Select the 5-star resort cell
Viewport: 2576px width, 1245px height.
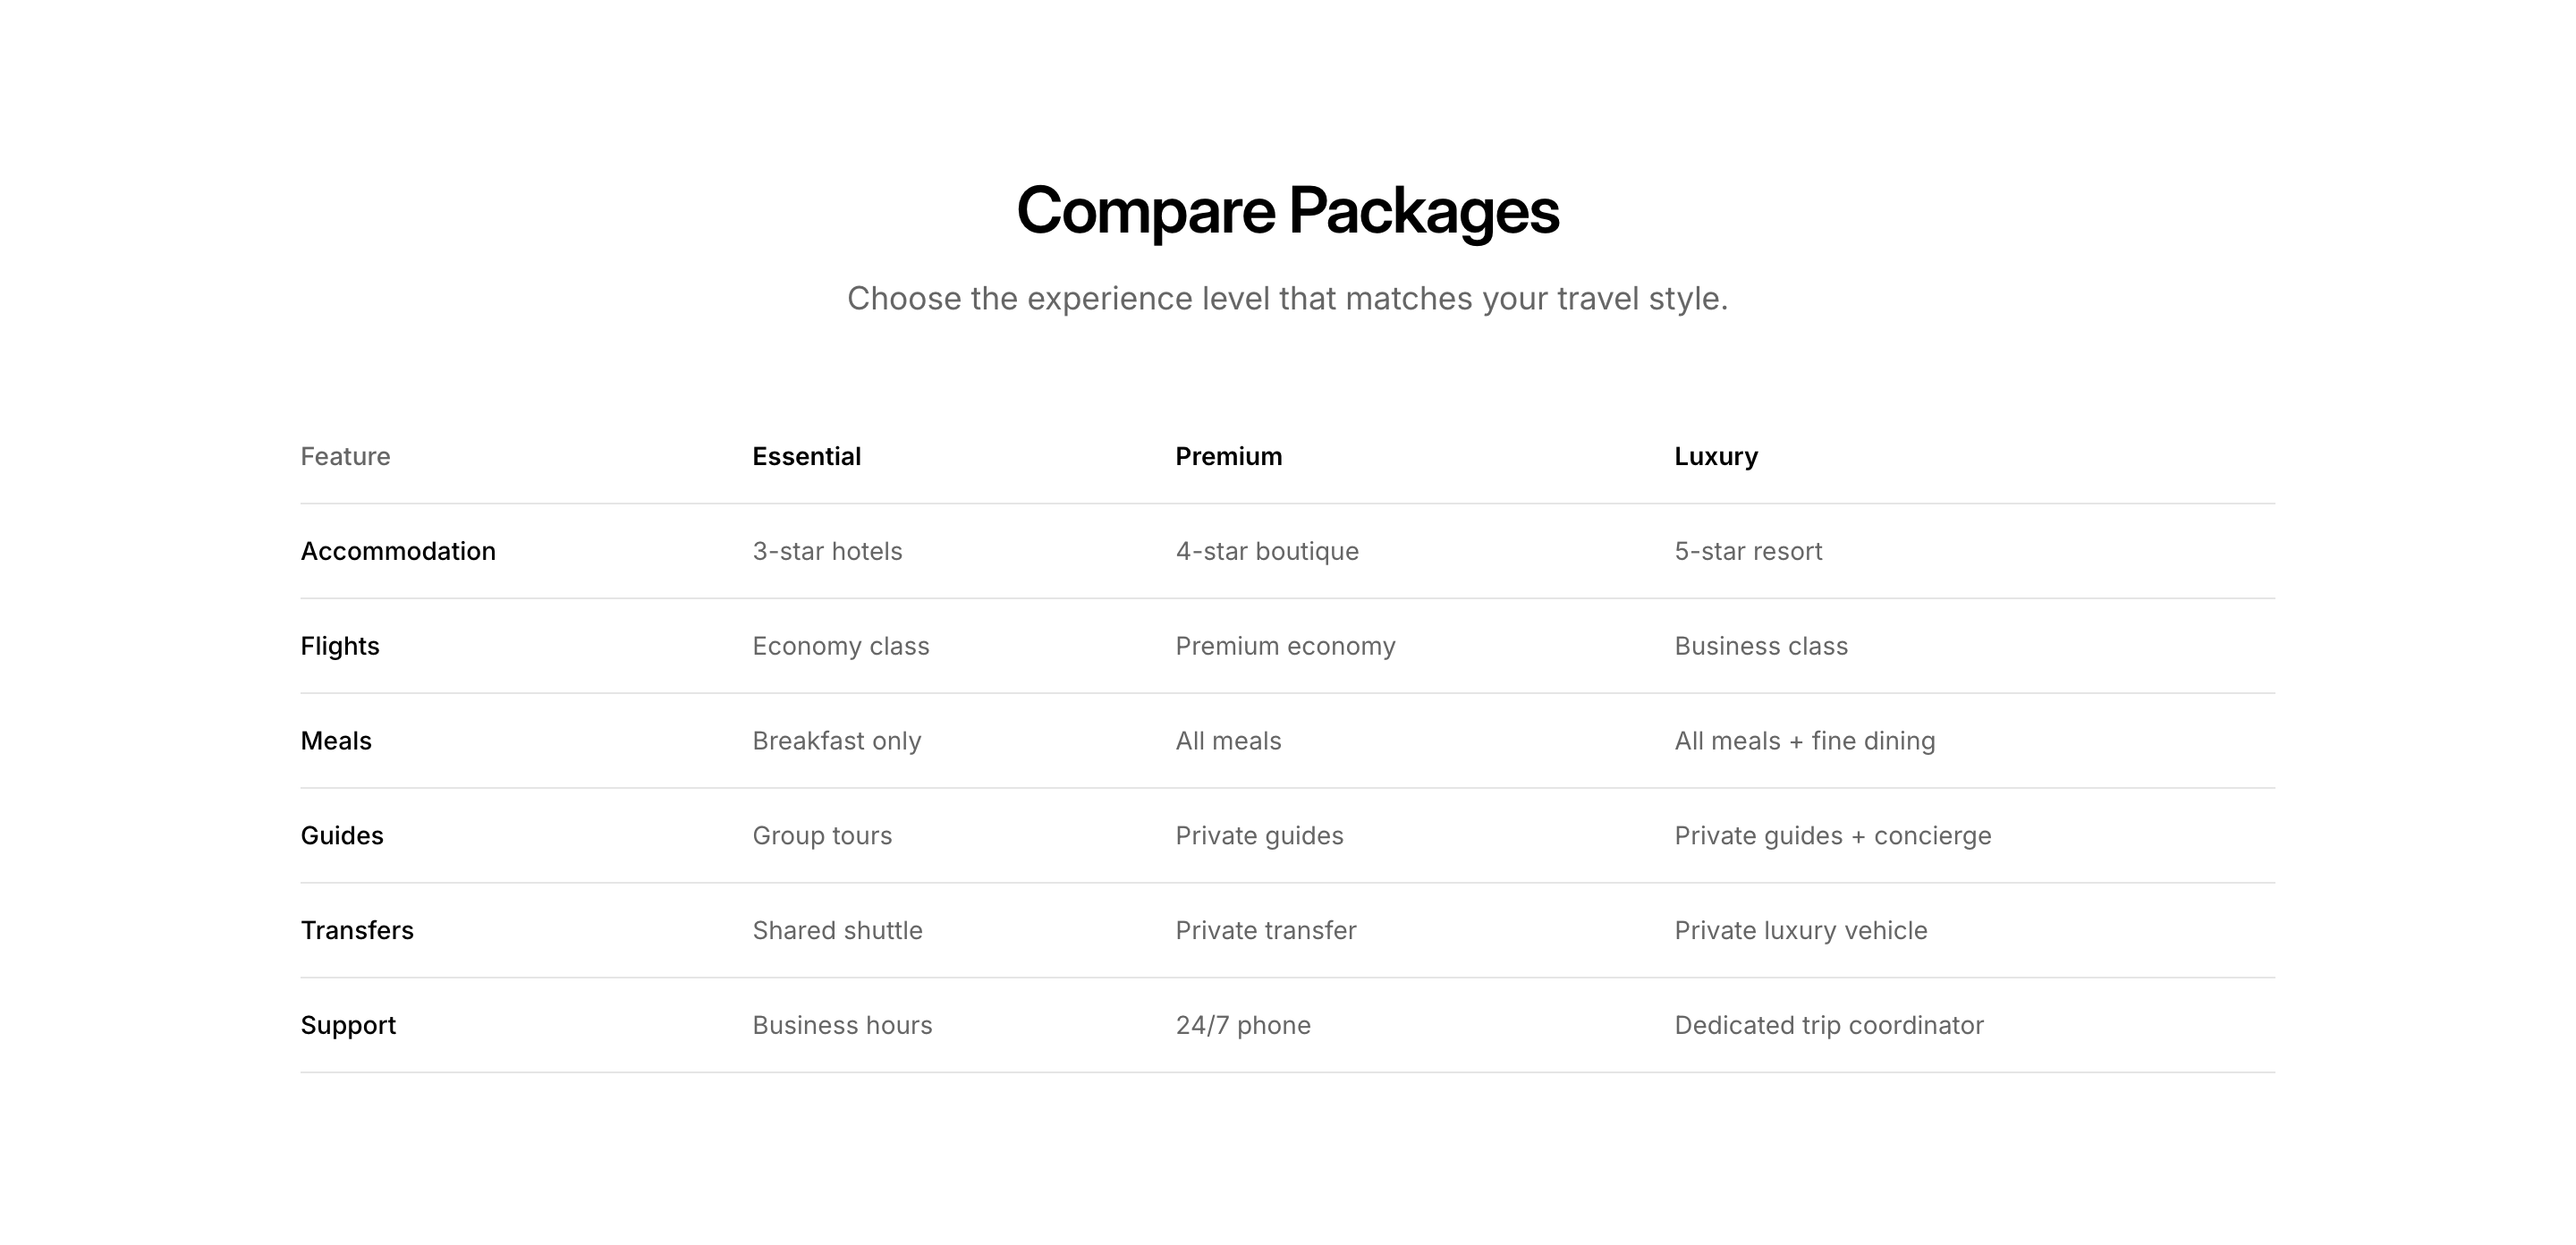click(x=1748, y=551)
